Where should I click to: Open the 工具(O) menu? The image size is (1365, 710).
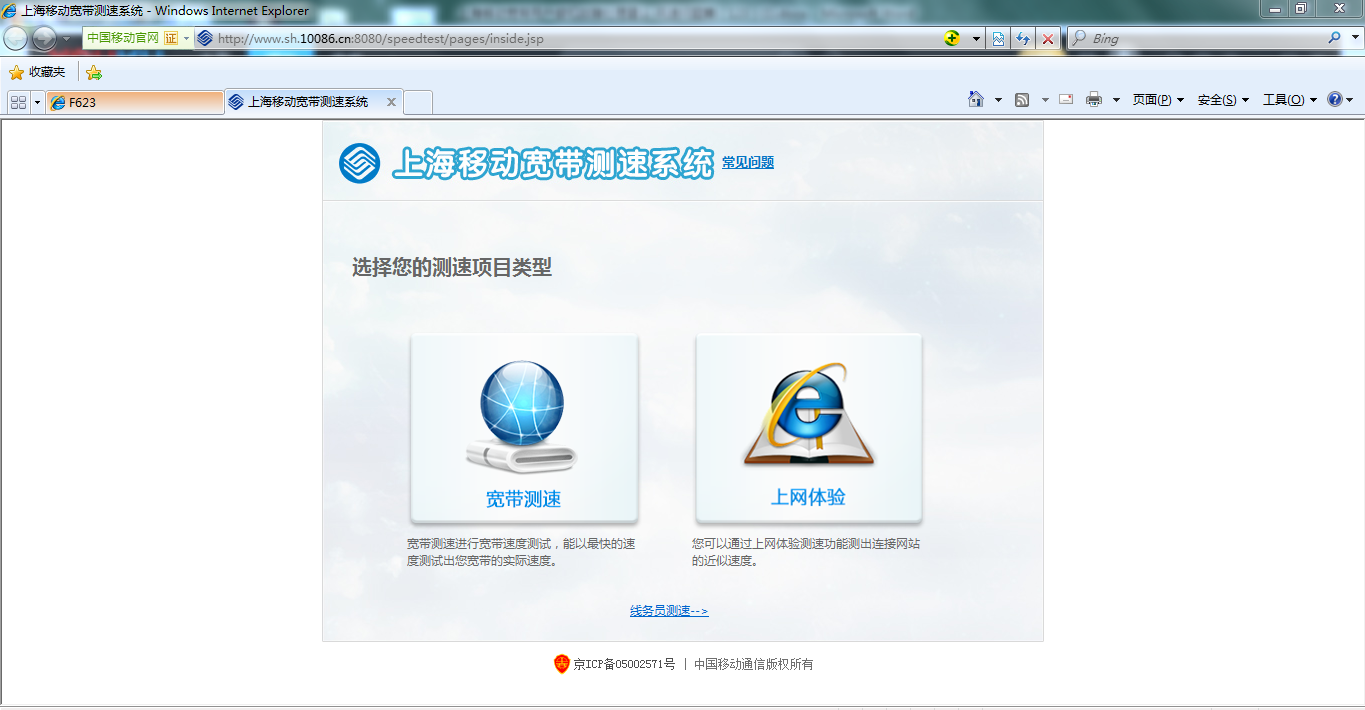[x=1290, y=100]
